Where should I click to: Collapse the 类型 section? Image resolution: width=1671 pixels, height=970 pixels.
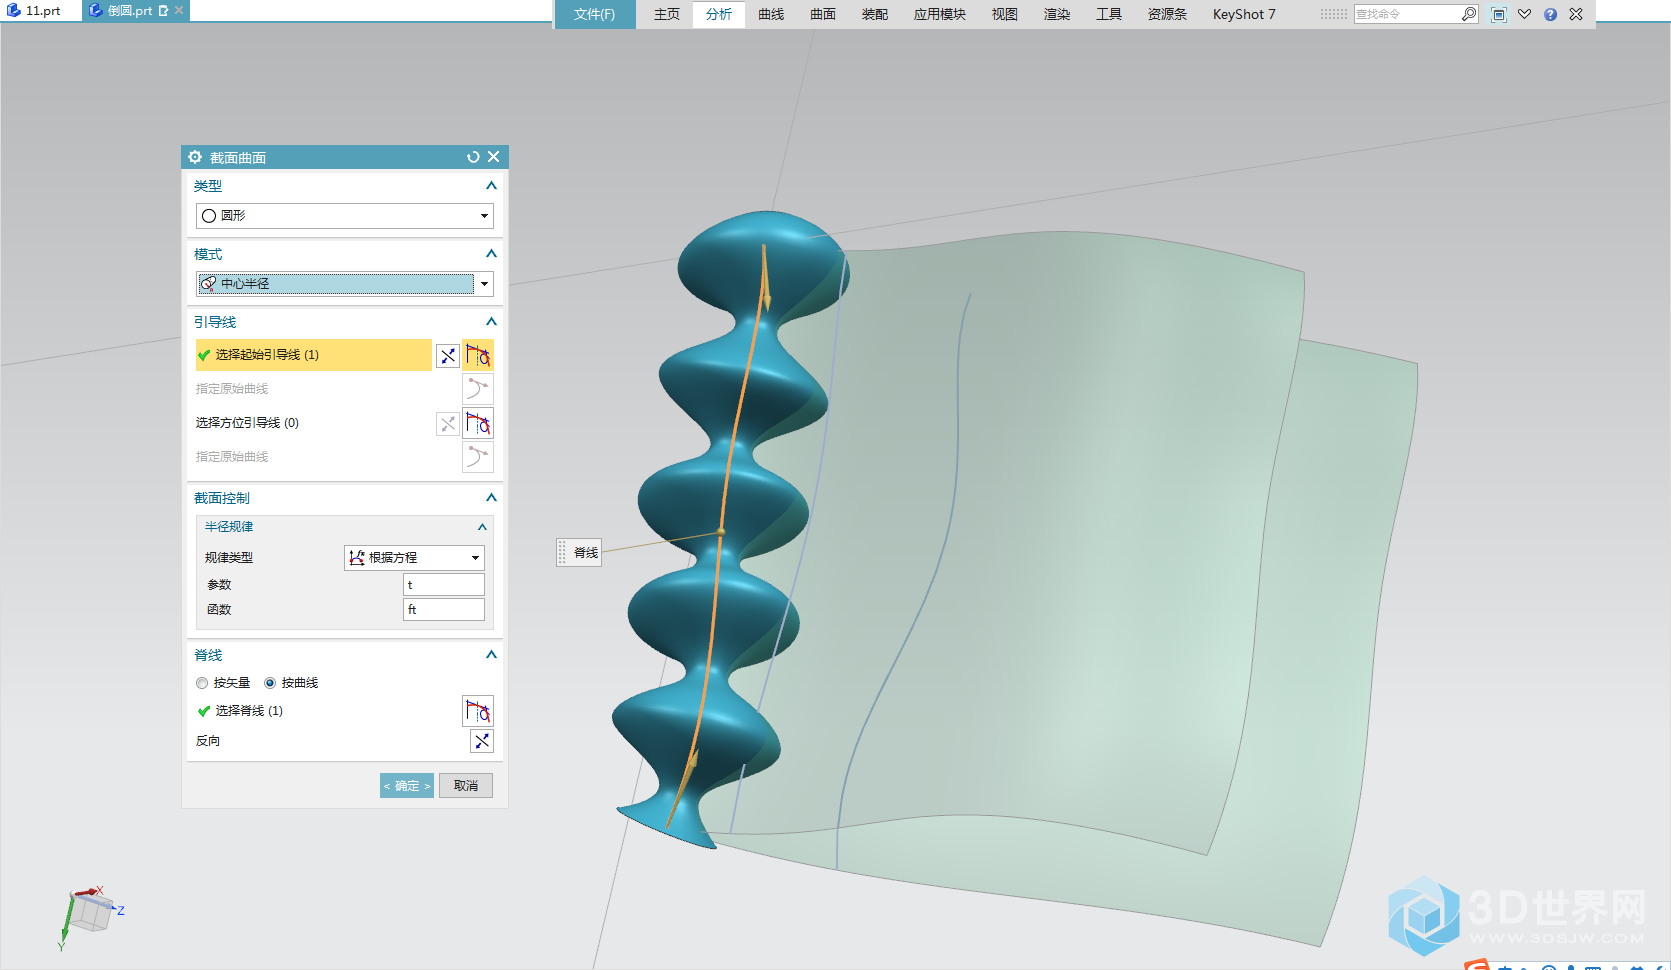491,186
